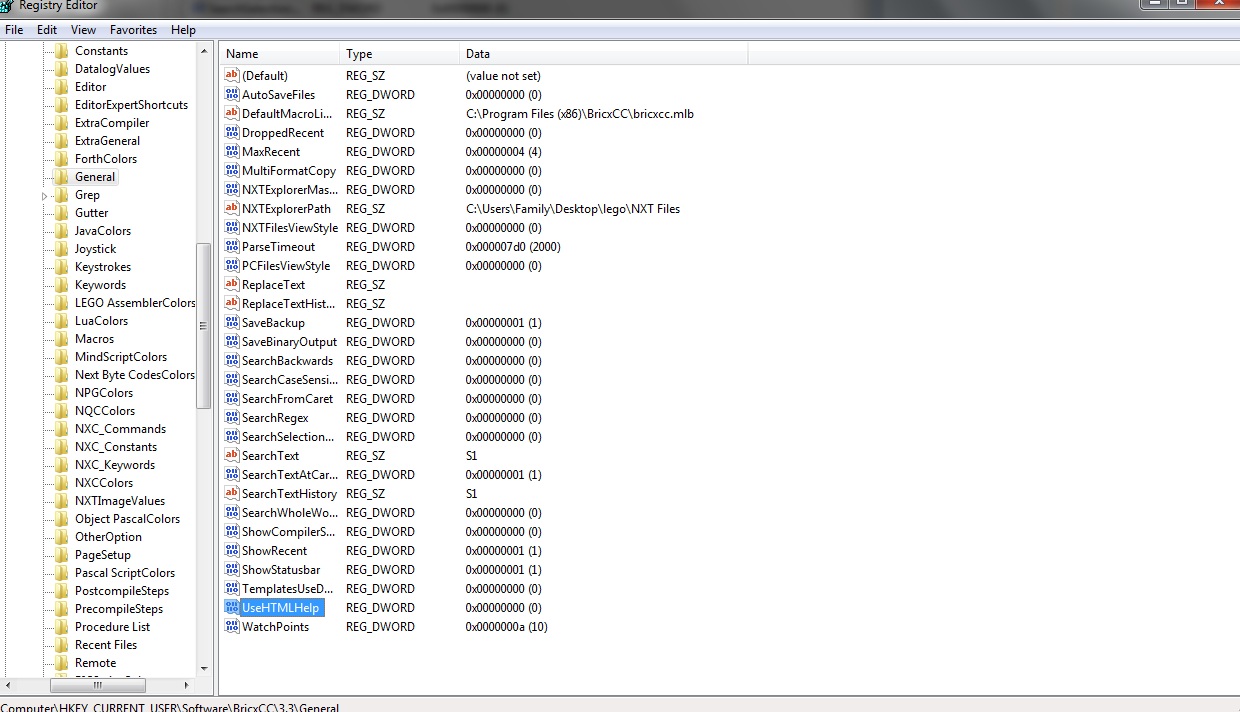Click the tree scroll up arrow
The height and width of the screenshot is (712, 1240).
point(204,50)
